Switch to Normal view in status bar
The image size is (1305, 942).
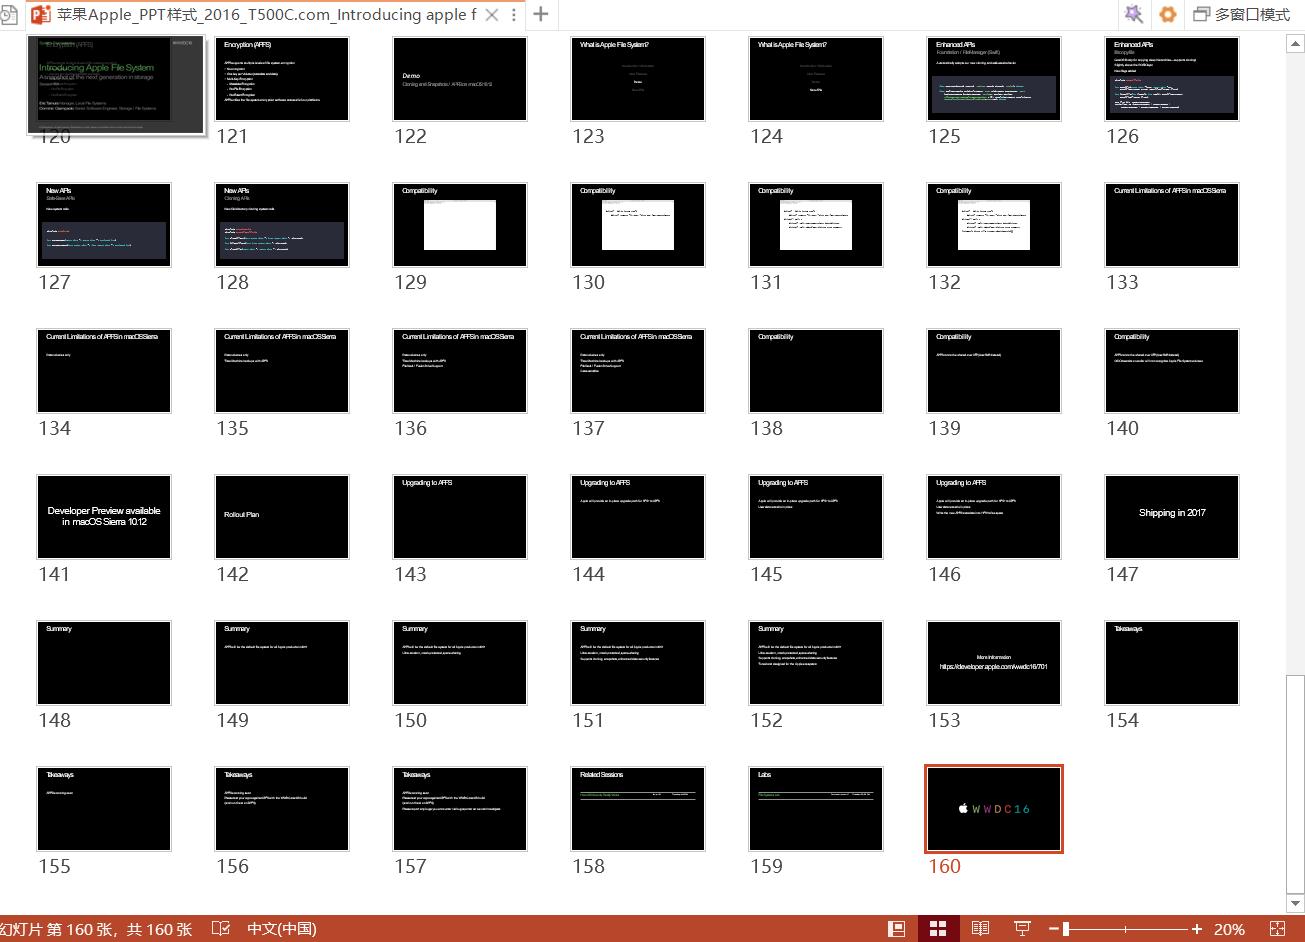897,929
